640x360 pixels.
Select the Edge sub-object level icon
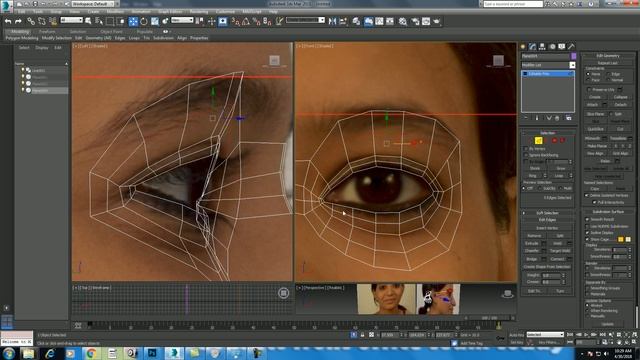tap(538, 140)
